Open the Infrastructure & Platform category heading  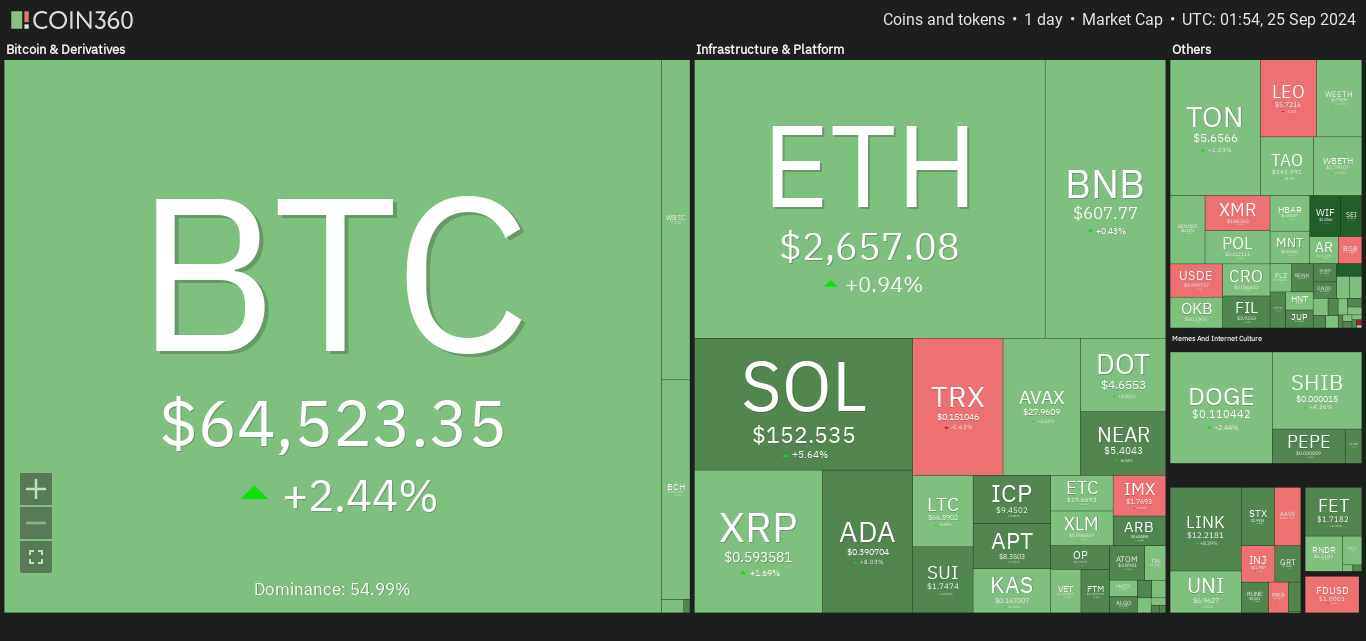click(770, 49)
